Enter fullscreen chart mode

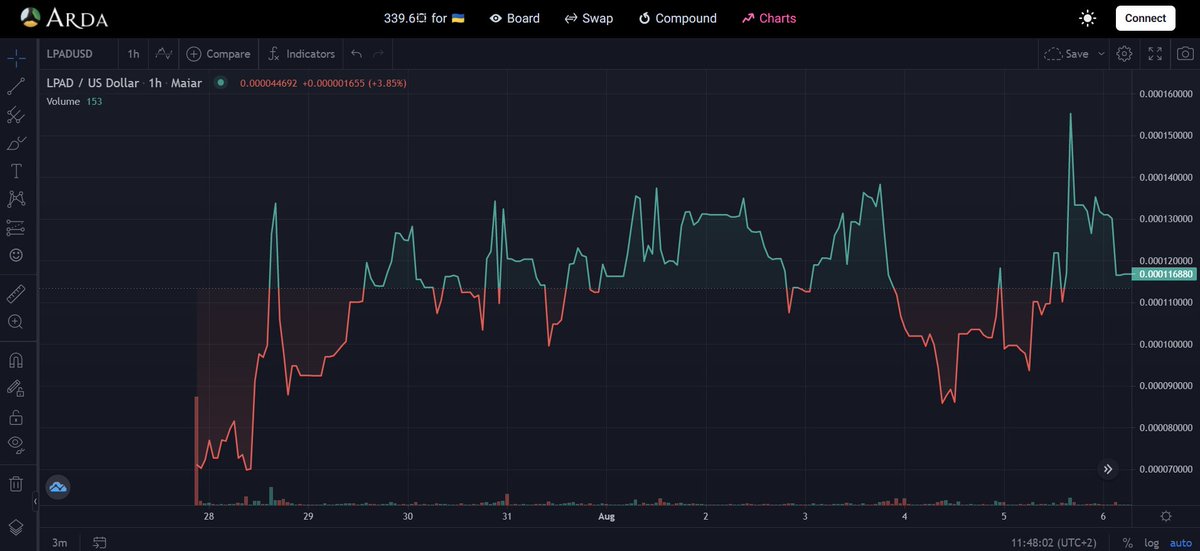point(1155,54)
